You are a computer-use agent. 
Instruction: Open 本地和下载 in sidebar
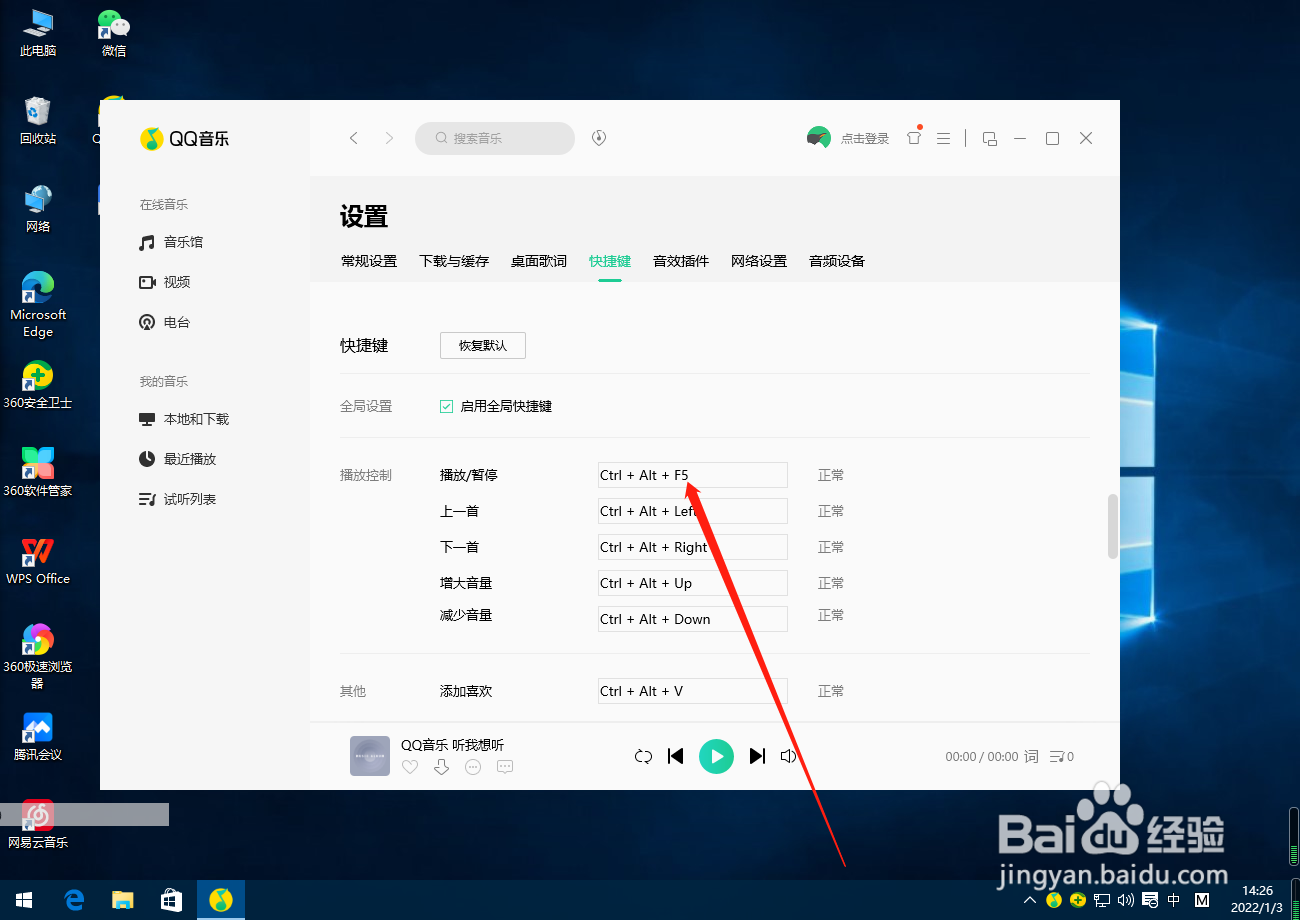184,419
